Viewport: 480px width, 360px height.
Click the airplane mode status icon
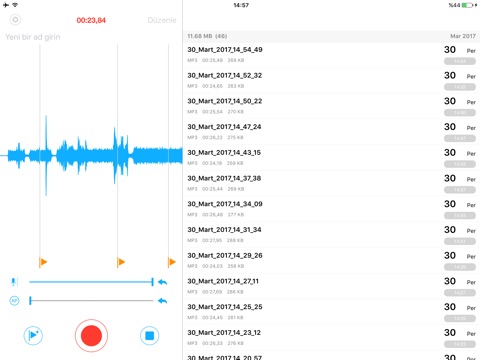tap(6, 5)
